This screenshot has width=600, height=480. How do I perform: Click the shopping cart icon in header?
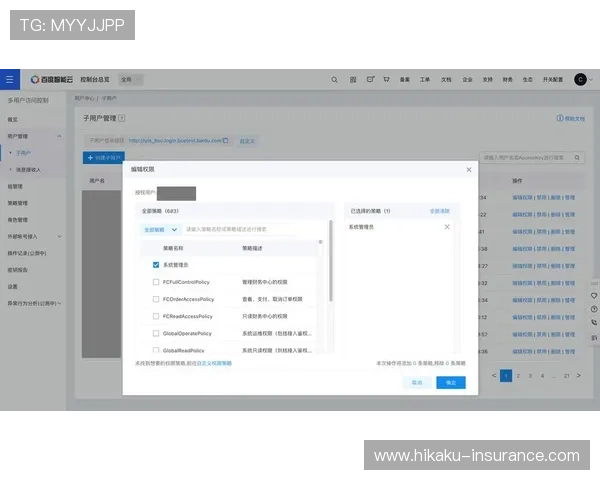click(386, 79)
